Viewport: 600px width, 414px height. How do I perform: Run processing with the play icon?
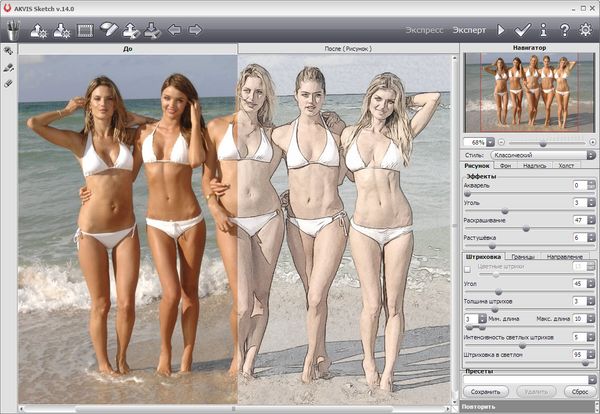coord(502,30)
